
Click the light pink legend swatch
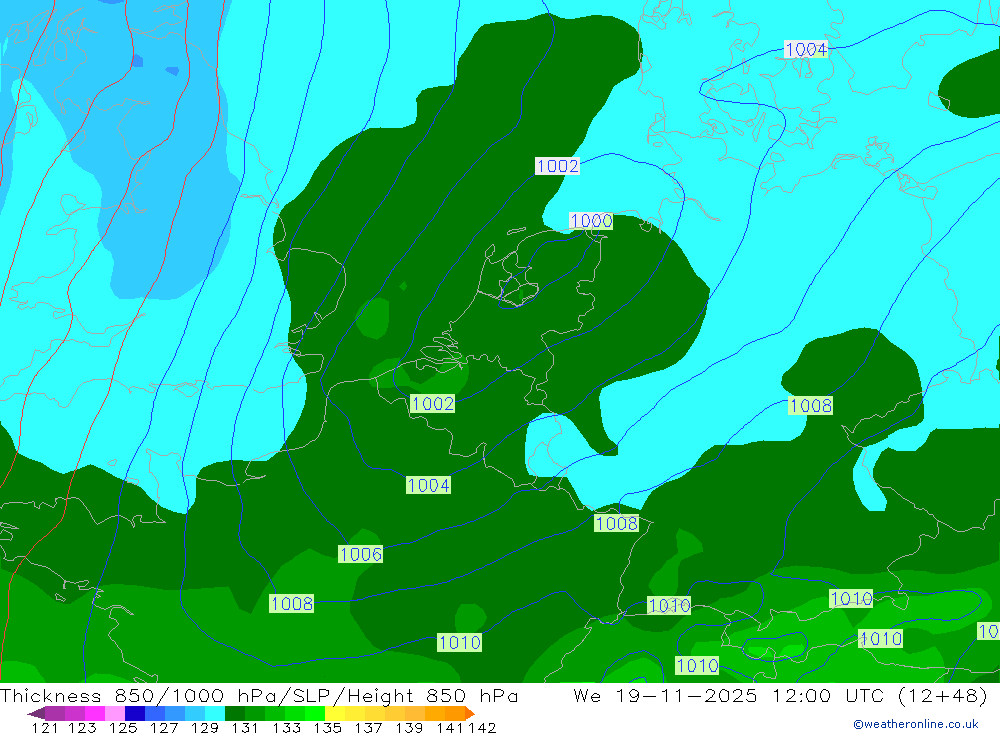point(115,713)
